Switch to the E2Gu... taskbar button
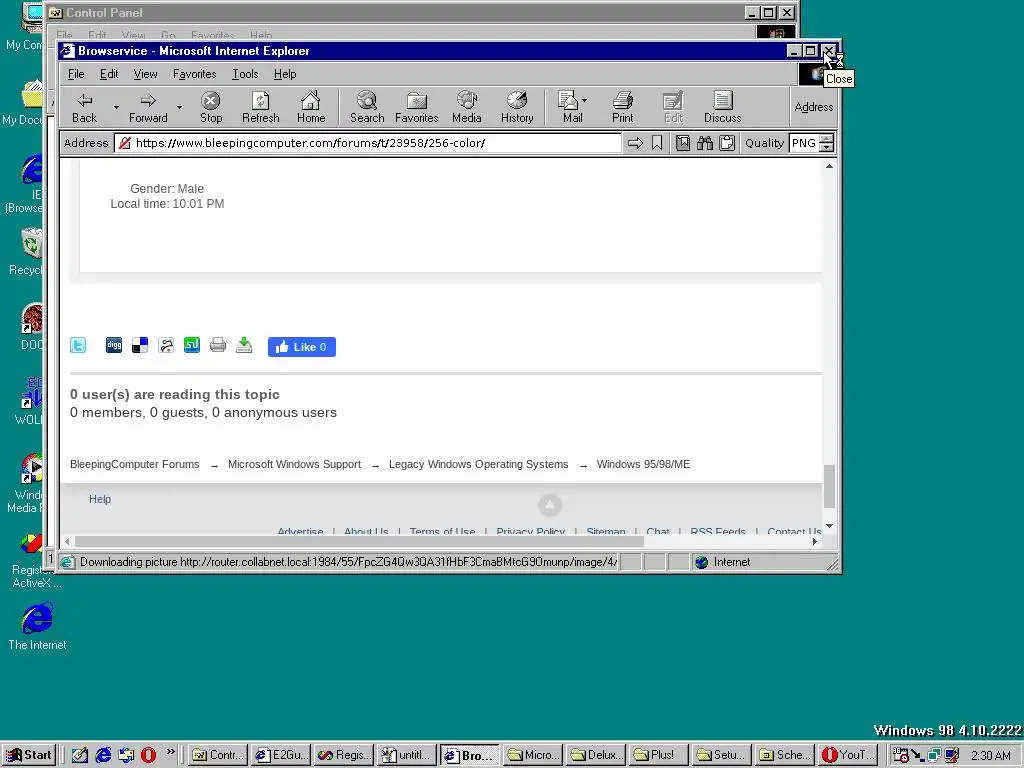The height and width of the screenshot is (768, 1024). pyautogui.click(x=281, y=755)
